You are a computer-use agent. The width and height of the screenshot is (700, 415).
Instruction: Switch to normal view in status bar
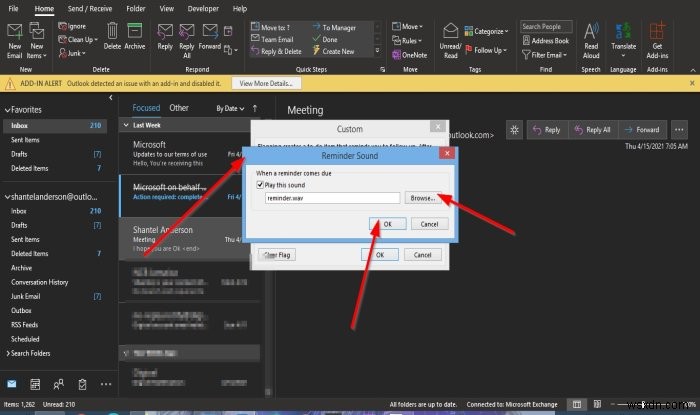click(577, 404)
